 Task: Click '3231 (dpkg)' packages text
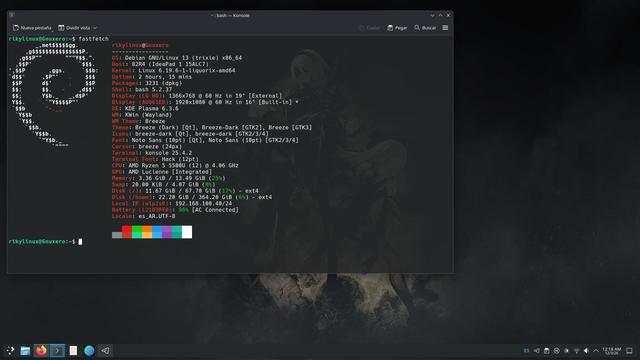coord(163,83)
